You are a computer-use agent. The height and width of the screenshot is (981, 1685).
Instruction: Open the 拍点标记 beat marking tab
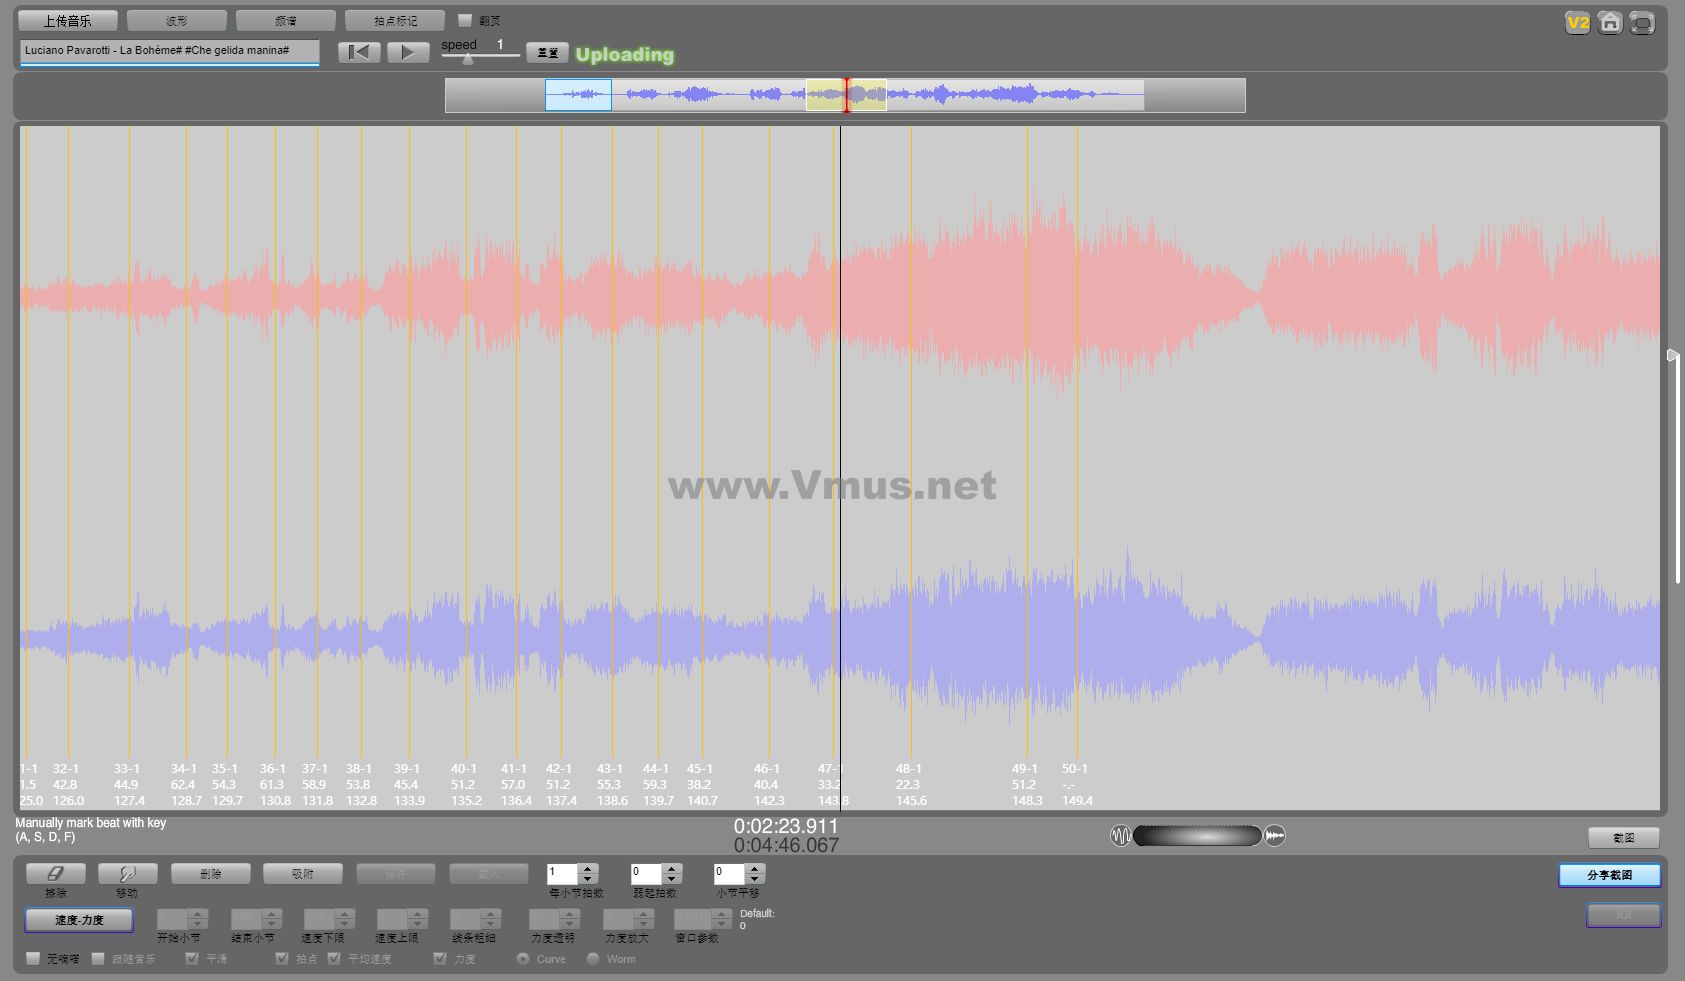click(395, 21)
